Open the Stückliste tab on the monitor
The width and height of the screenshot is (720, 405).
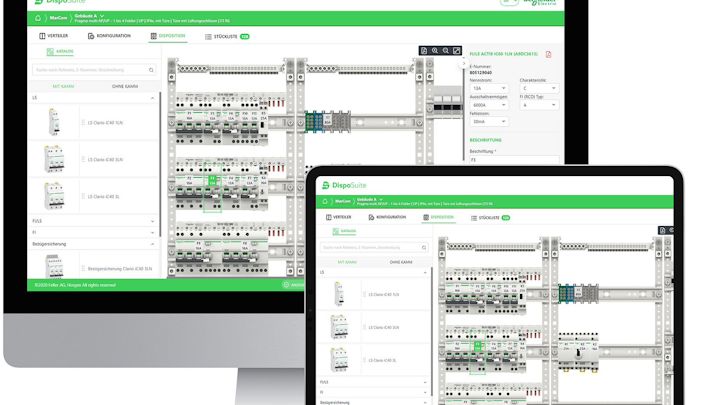click(227, 36)
